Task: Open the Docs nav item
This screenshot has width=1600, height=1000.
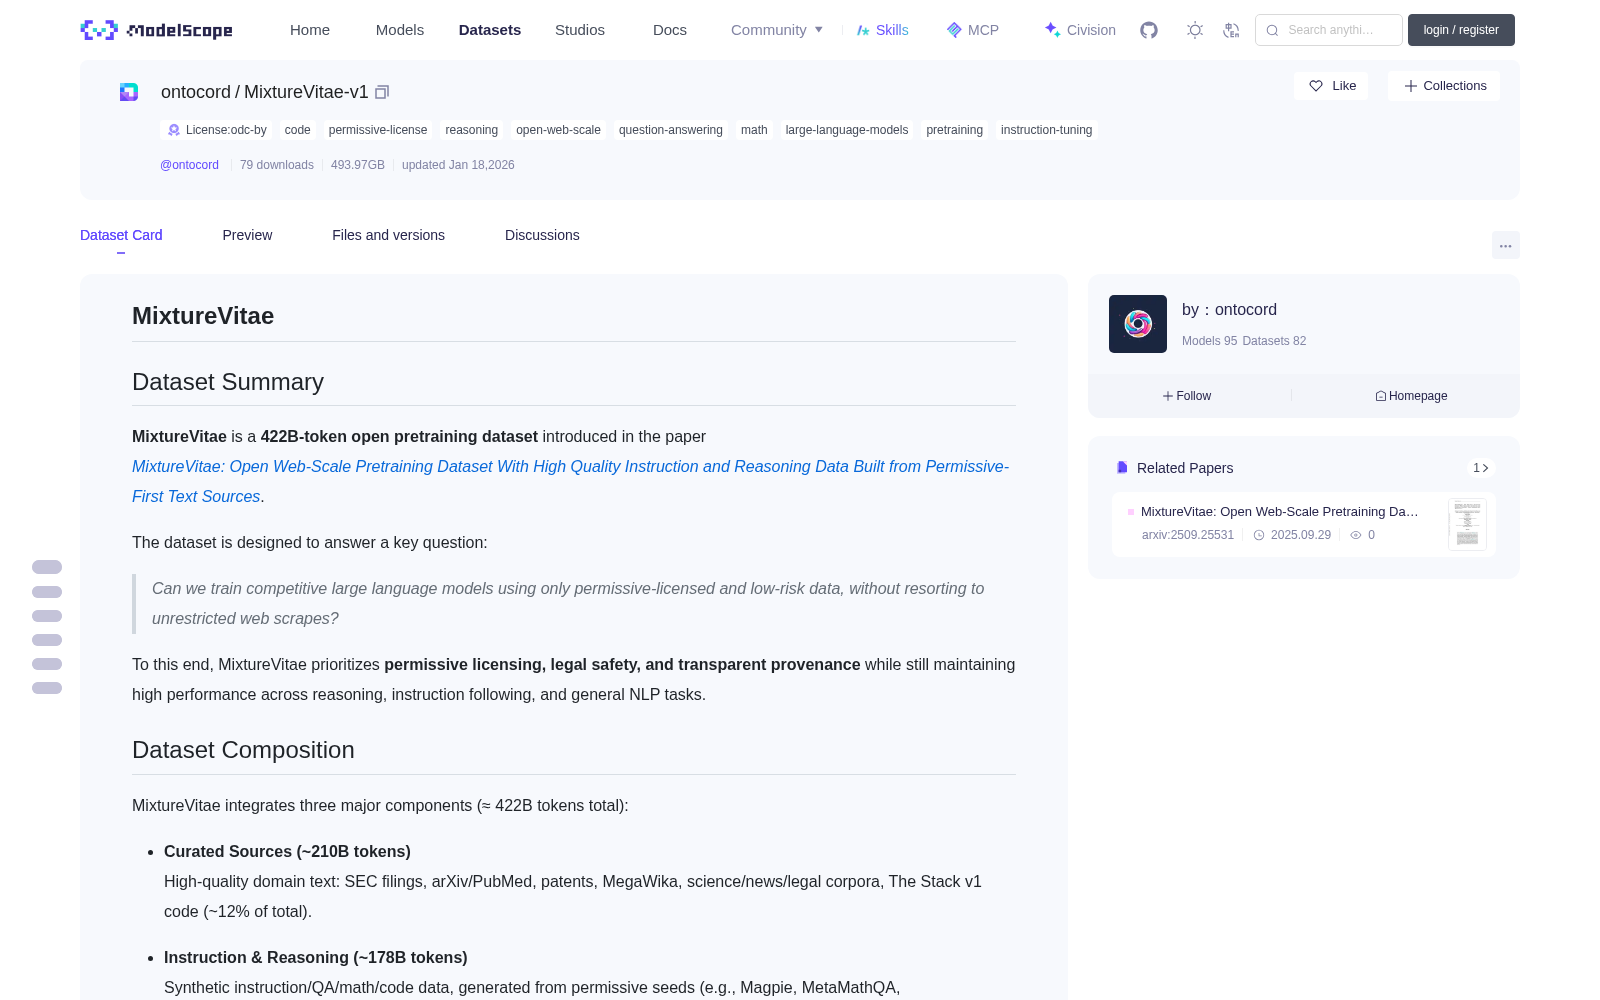Action: tap(670, 30)
